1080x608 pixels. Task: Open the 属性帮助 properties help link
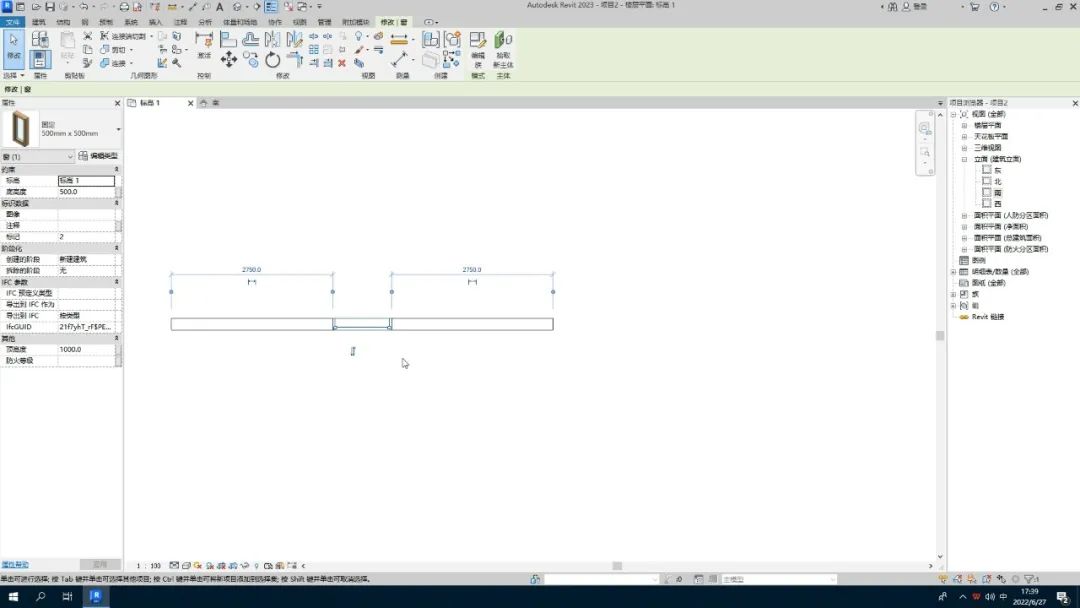coord(14,565)
